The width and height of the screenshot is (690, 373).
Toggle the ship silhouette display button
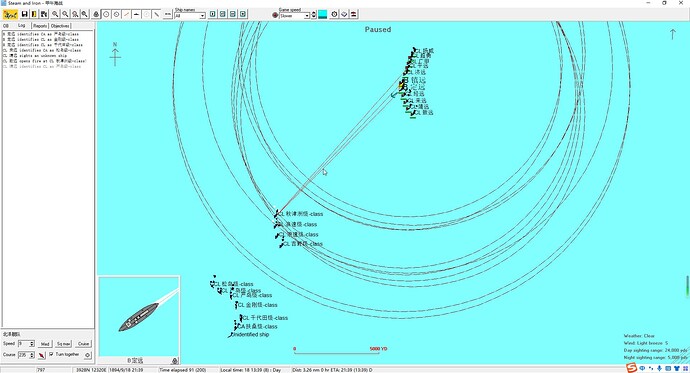pos(136,15)
